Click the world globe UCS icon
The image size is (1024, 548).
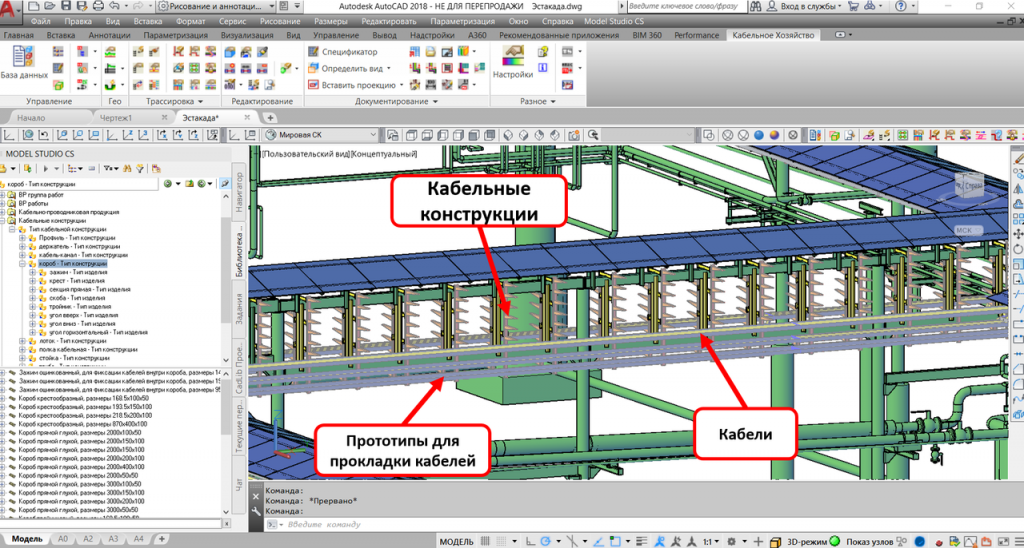[28, 135]
